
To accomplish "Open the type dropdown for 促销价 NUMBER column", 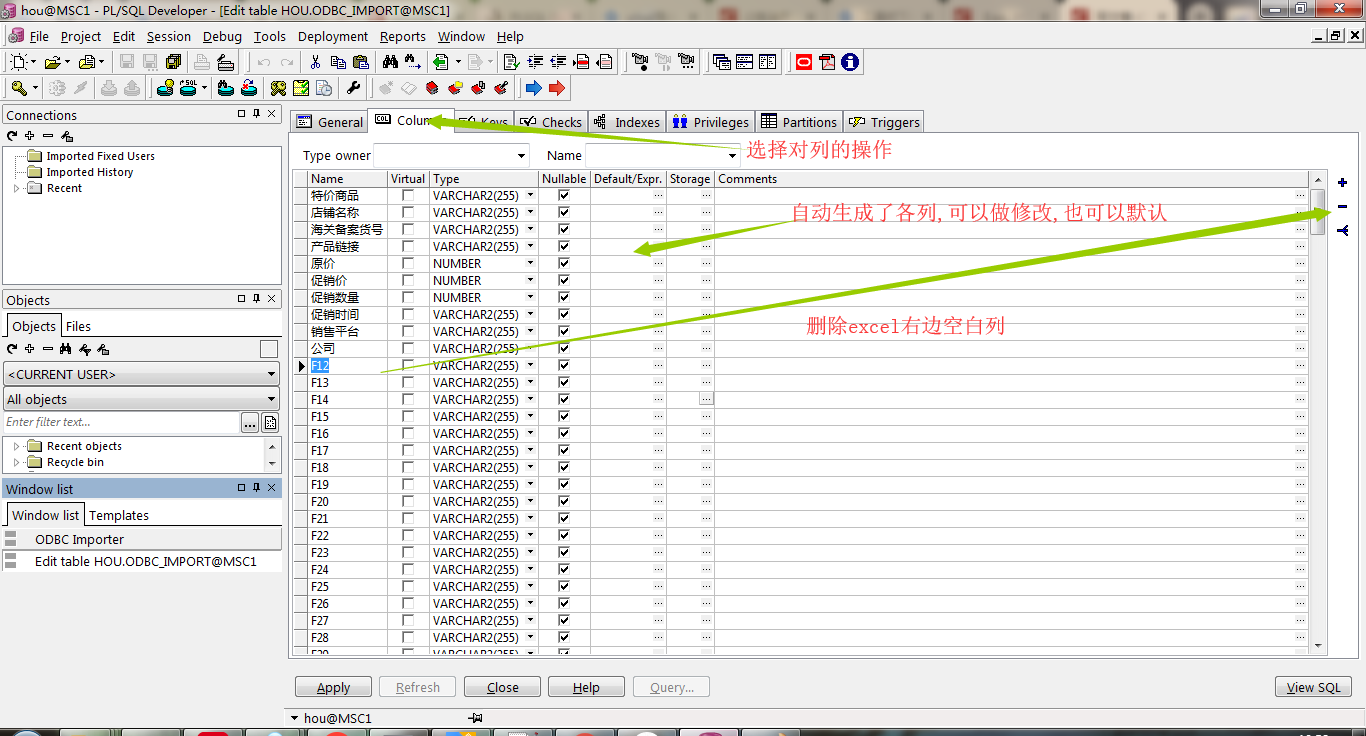I will [x=528, y=280].
